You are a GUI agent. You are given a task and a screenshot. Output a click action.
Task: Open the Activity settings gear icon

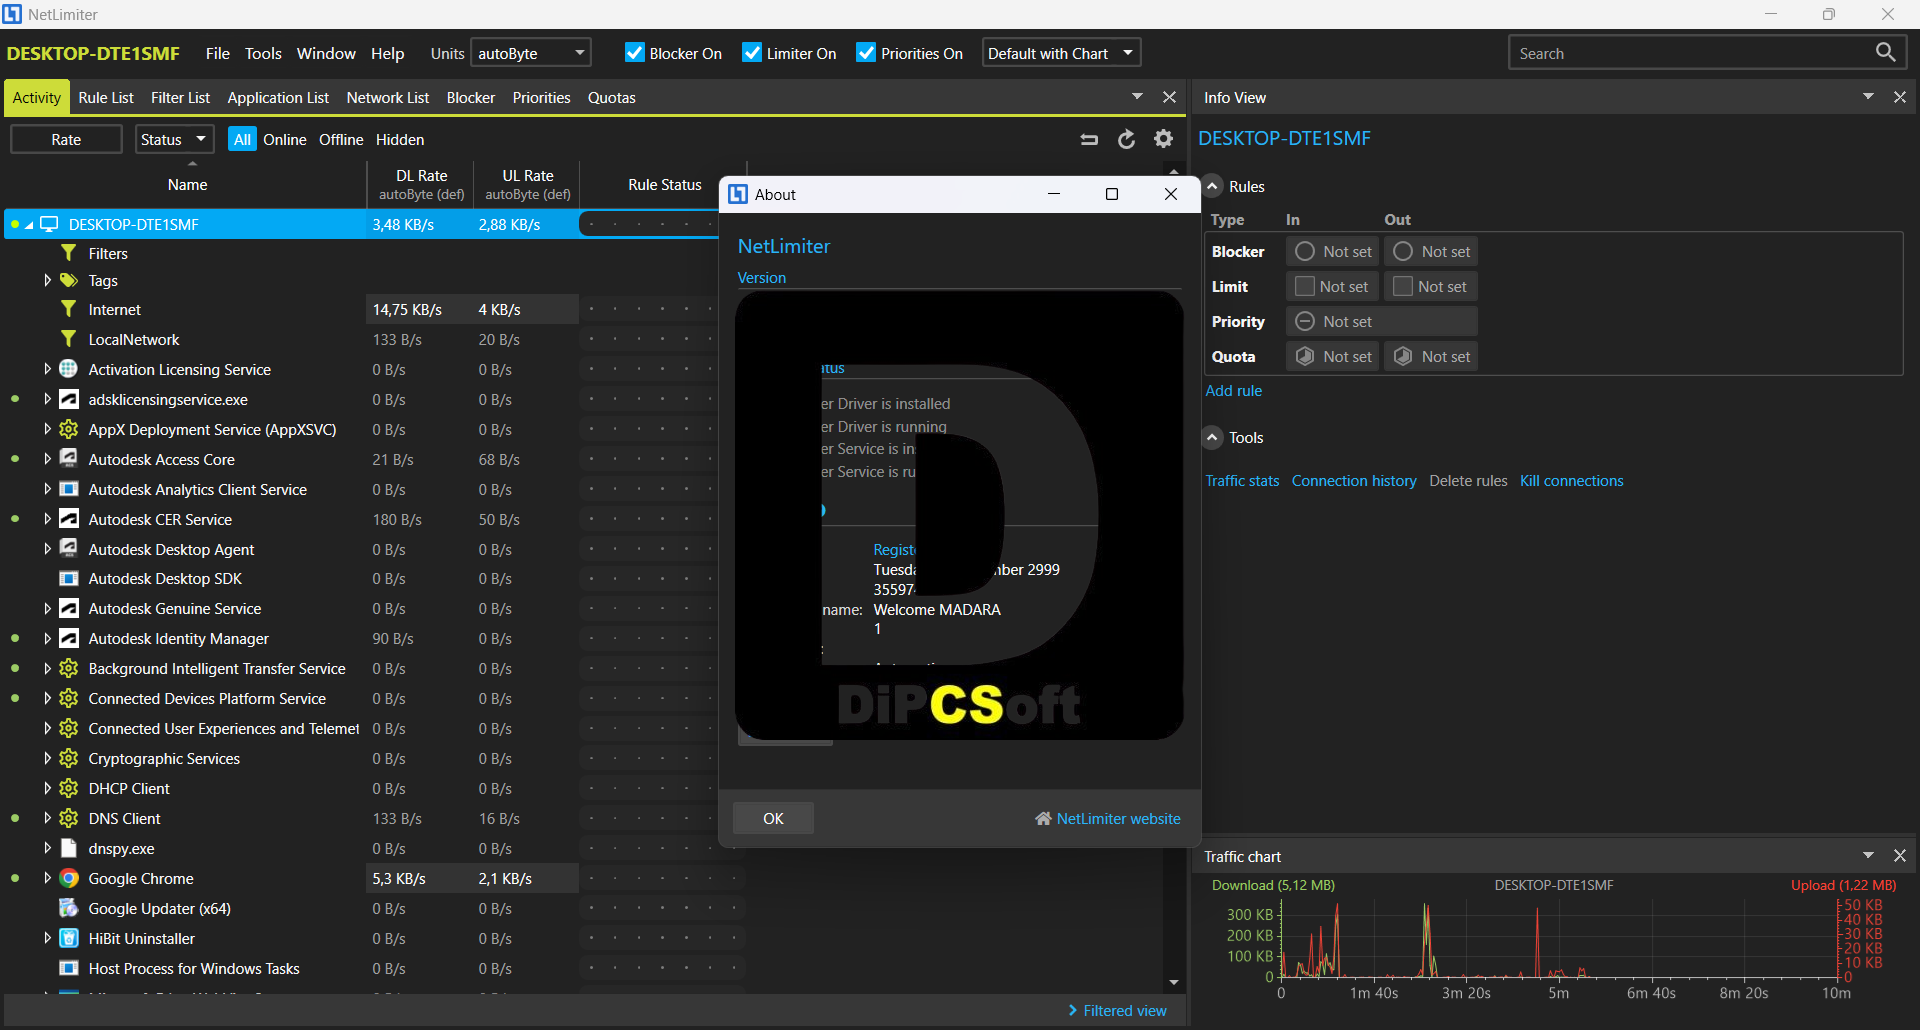point(1163,139)
